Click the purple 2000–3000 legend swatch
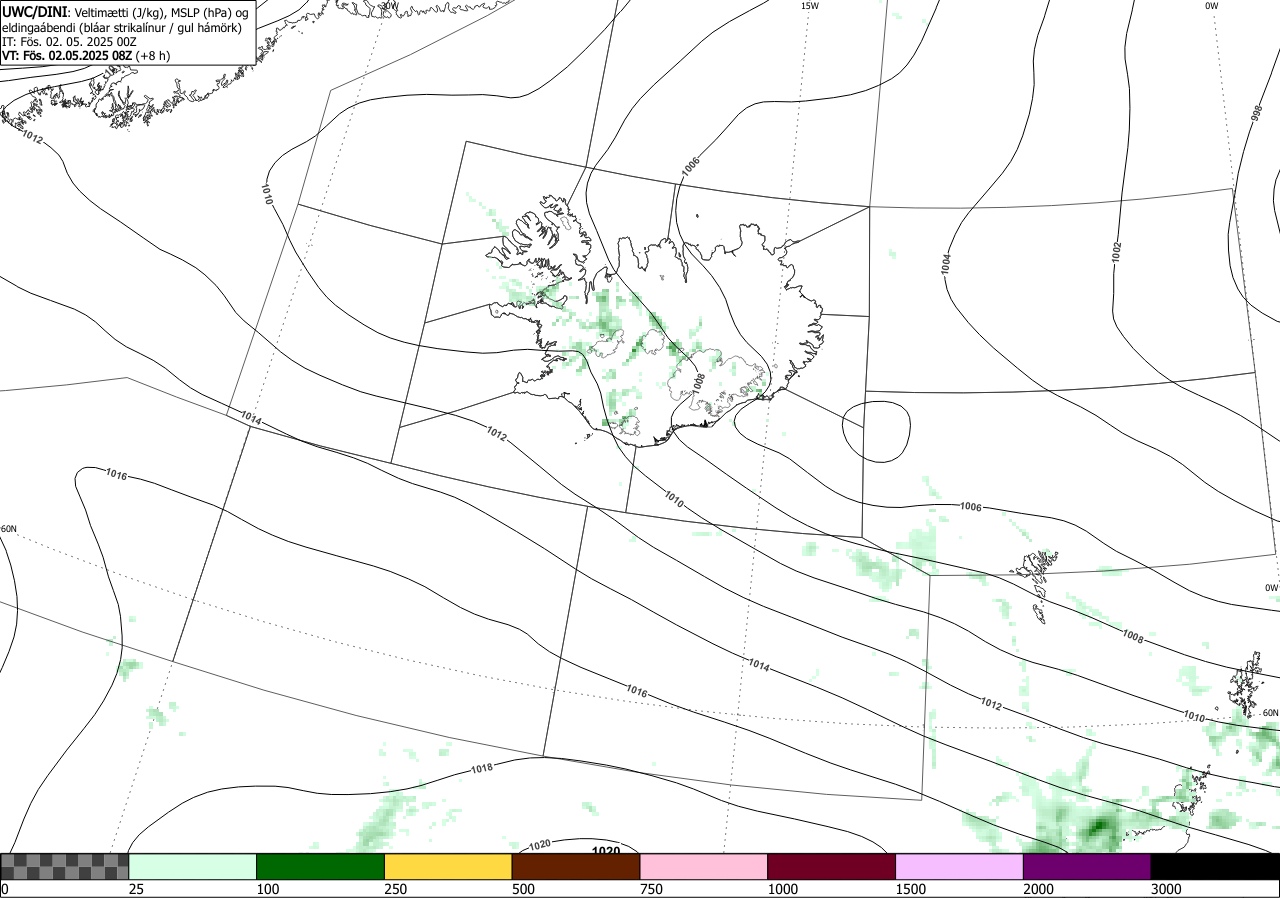Screen dimensions: 1280x898 tap(1087, 866)
